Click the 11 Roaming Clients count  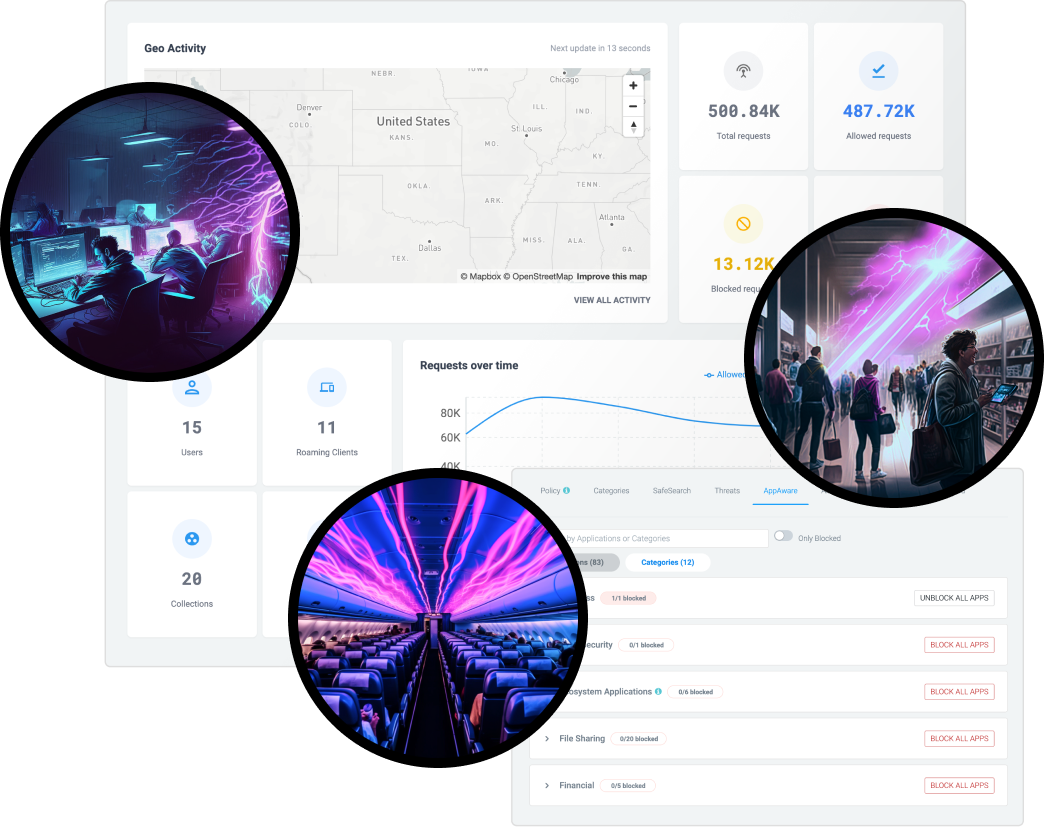point(326,427)
